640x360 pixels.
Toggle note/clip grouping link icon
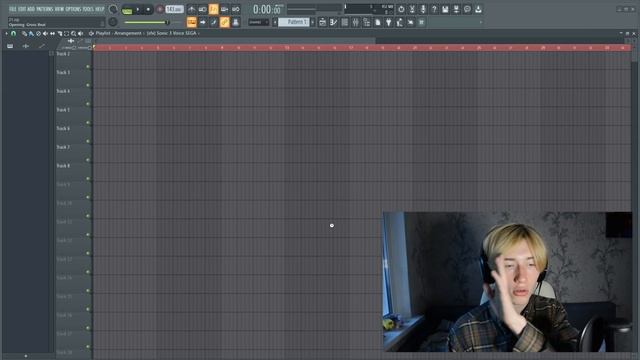224,22
